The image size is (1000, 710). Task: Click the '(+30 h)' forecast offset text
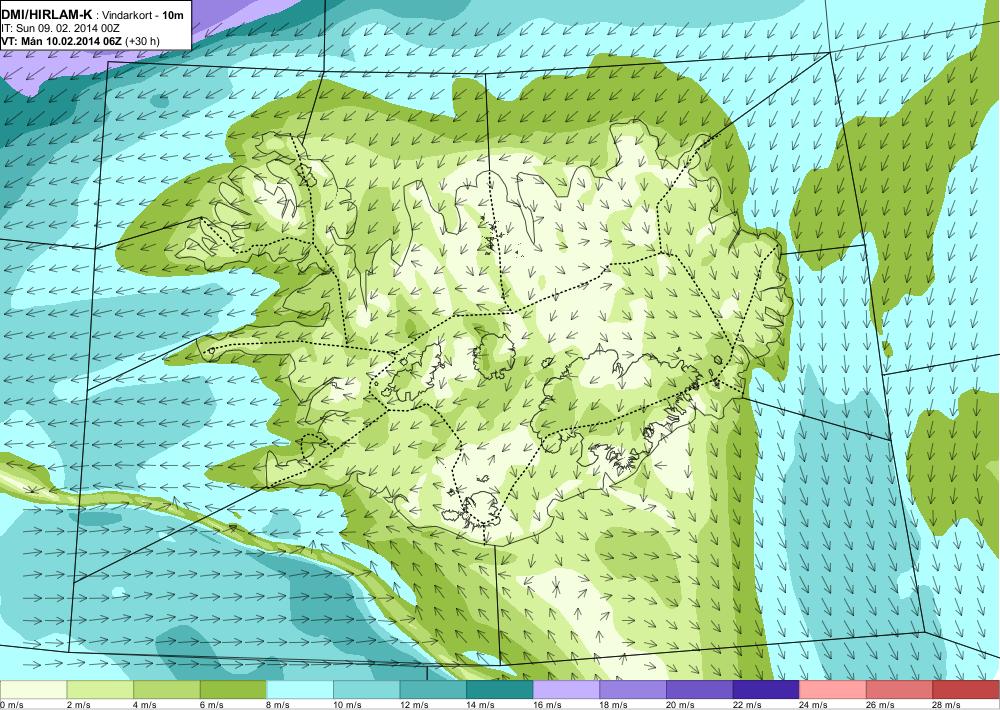tap(143, 41)
